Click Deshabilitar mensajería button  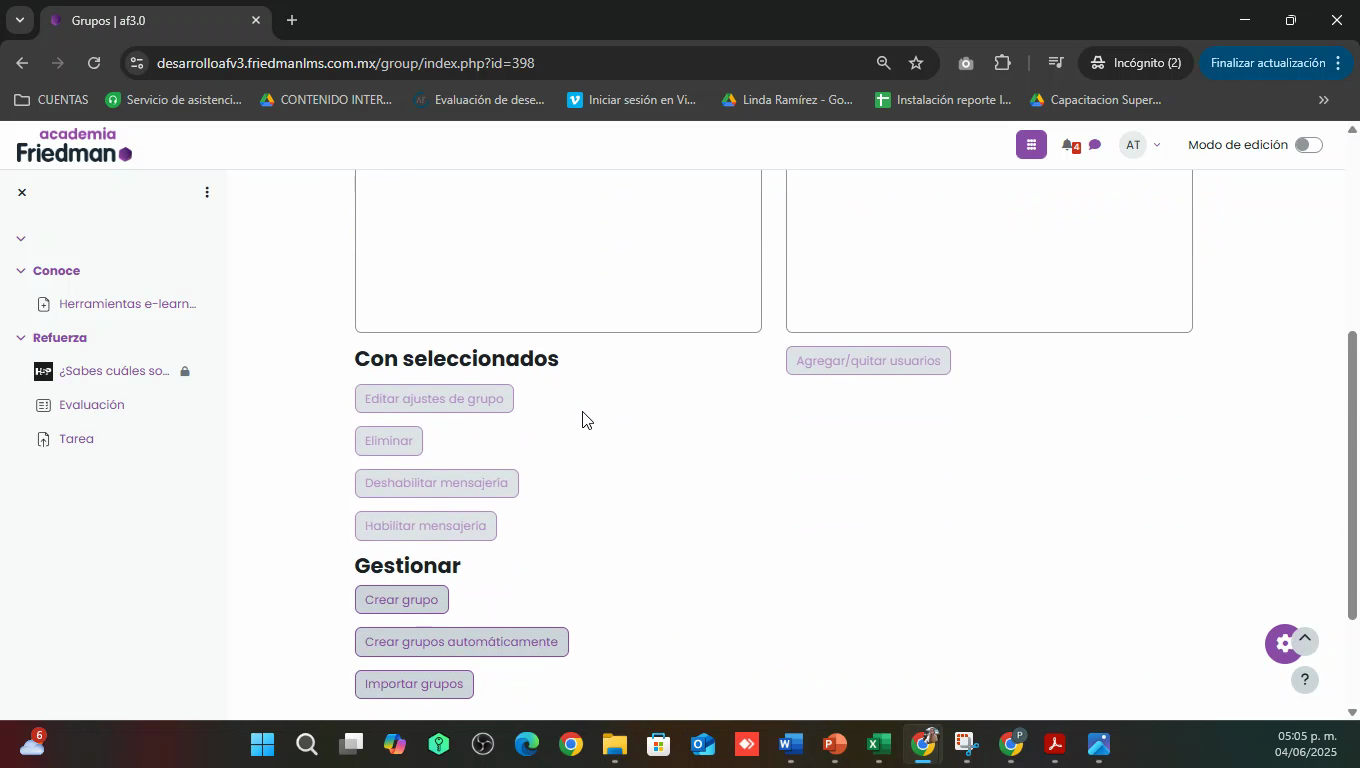tap(436, 483)
